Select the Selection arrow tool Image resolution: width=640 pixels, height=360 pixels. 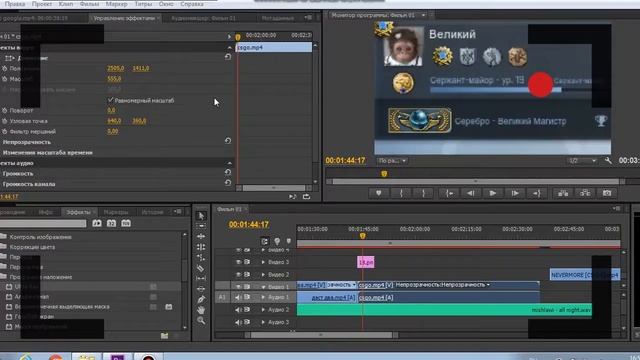point(201,215)
